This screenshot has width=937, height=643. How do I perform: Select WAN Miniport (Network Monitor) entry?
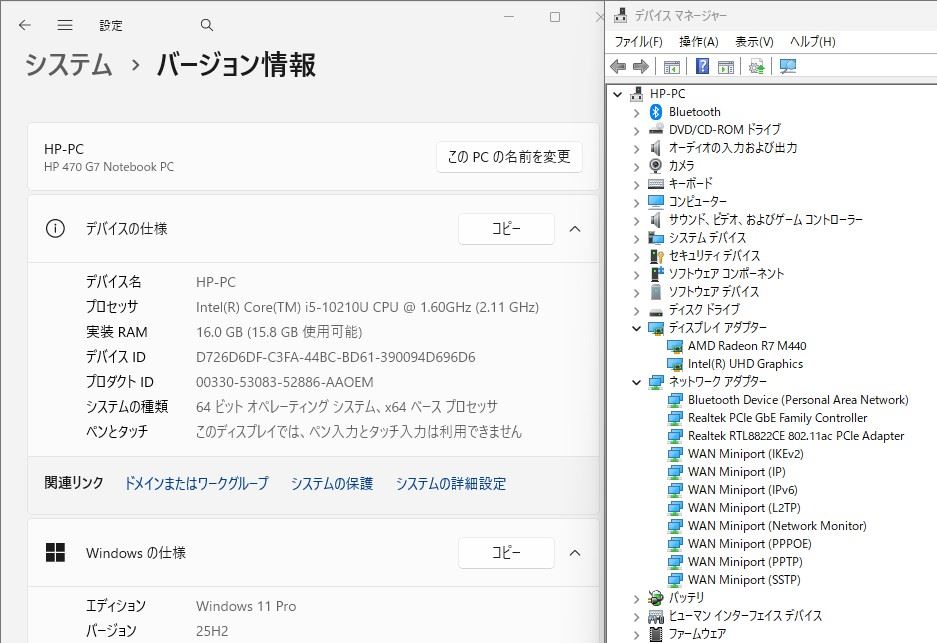pyautogui.click(x=777, y=525)
